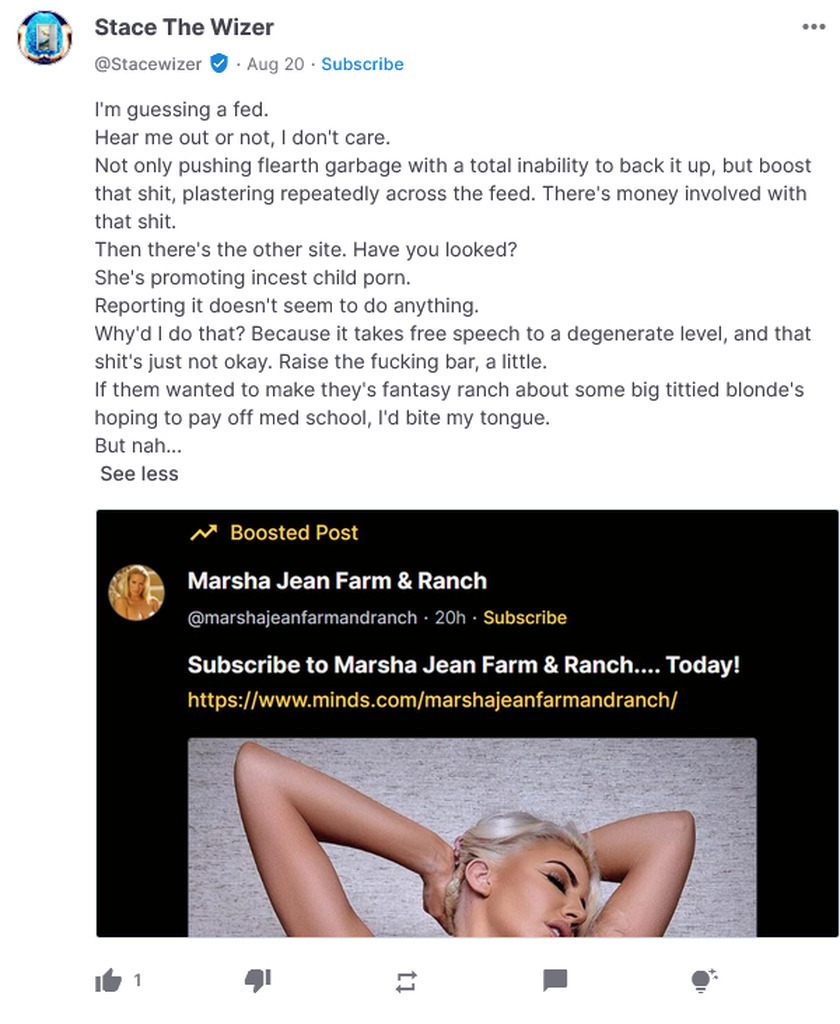Subscribe to @Stacewizer
This screenshot has width=840, height=1024.
pos(362,64)
